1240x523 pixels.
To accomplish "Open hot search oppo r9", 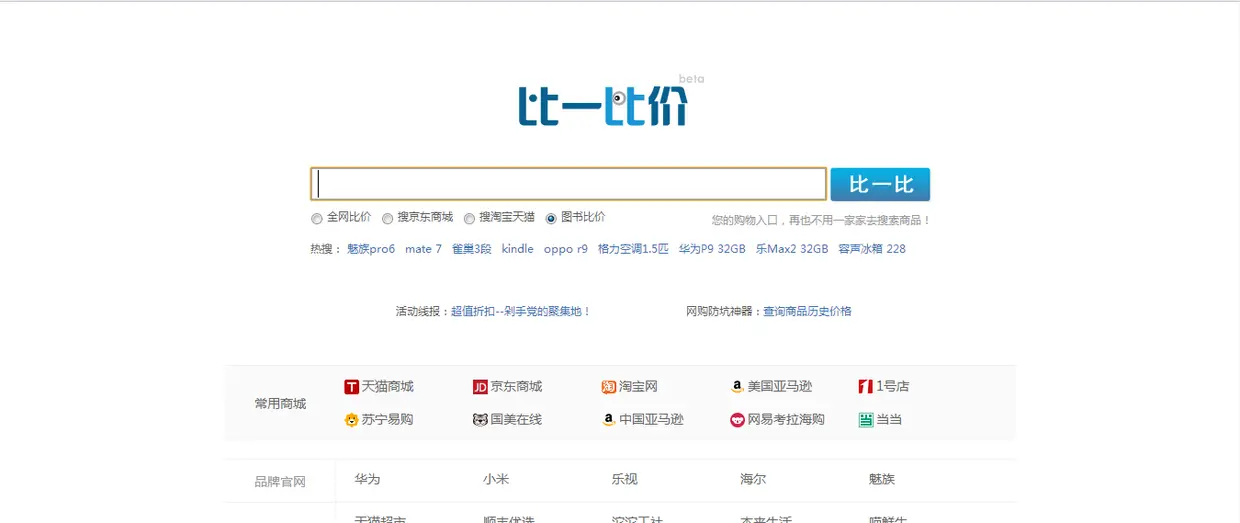I will pyautogui.click(x=566, y=249).
